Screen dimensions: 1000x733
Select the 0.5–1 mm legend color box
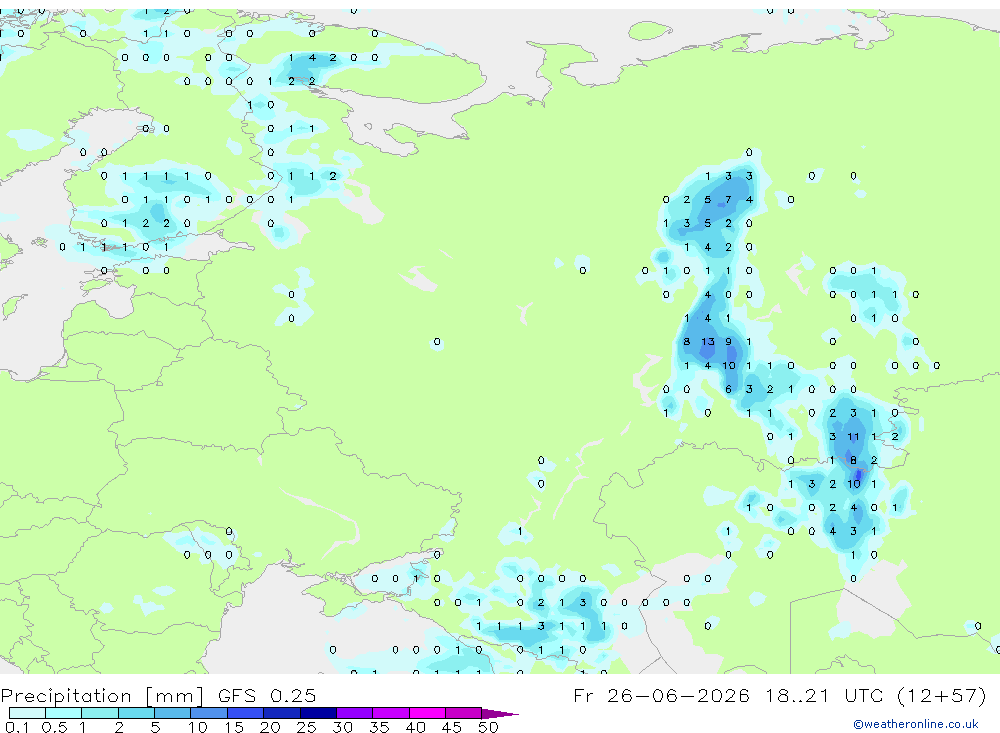pos(64,713)
